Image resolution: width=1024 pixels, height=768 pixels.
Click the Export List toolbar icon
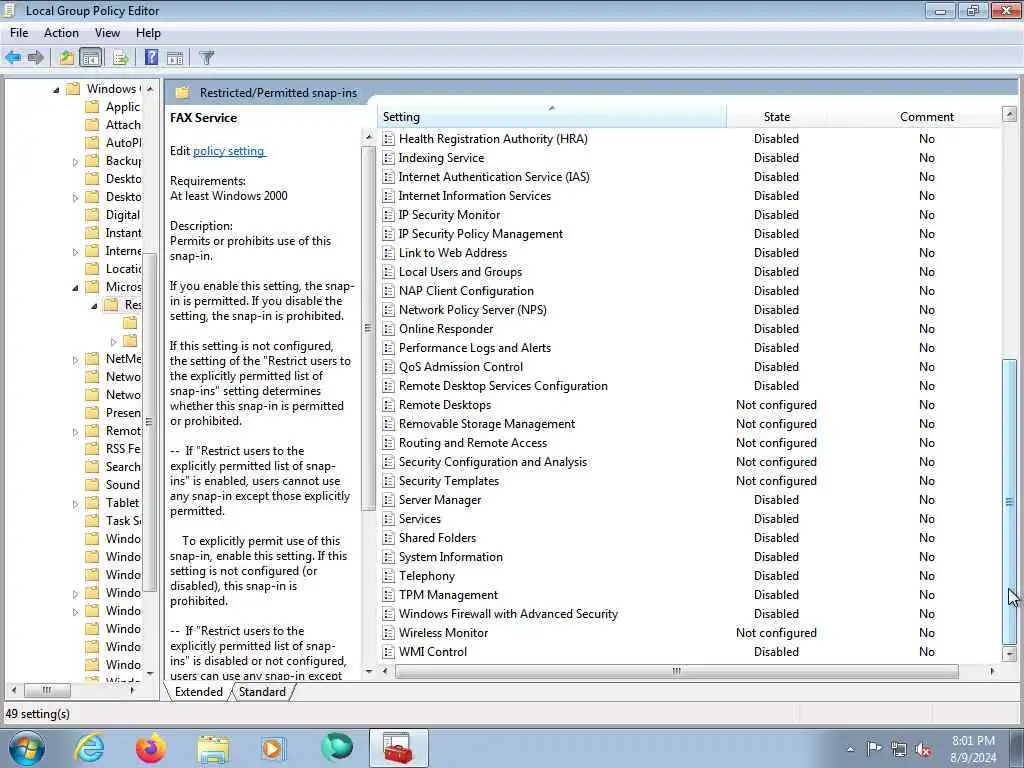pyautogui.click(x=120, y=57)
